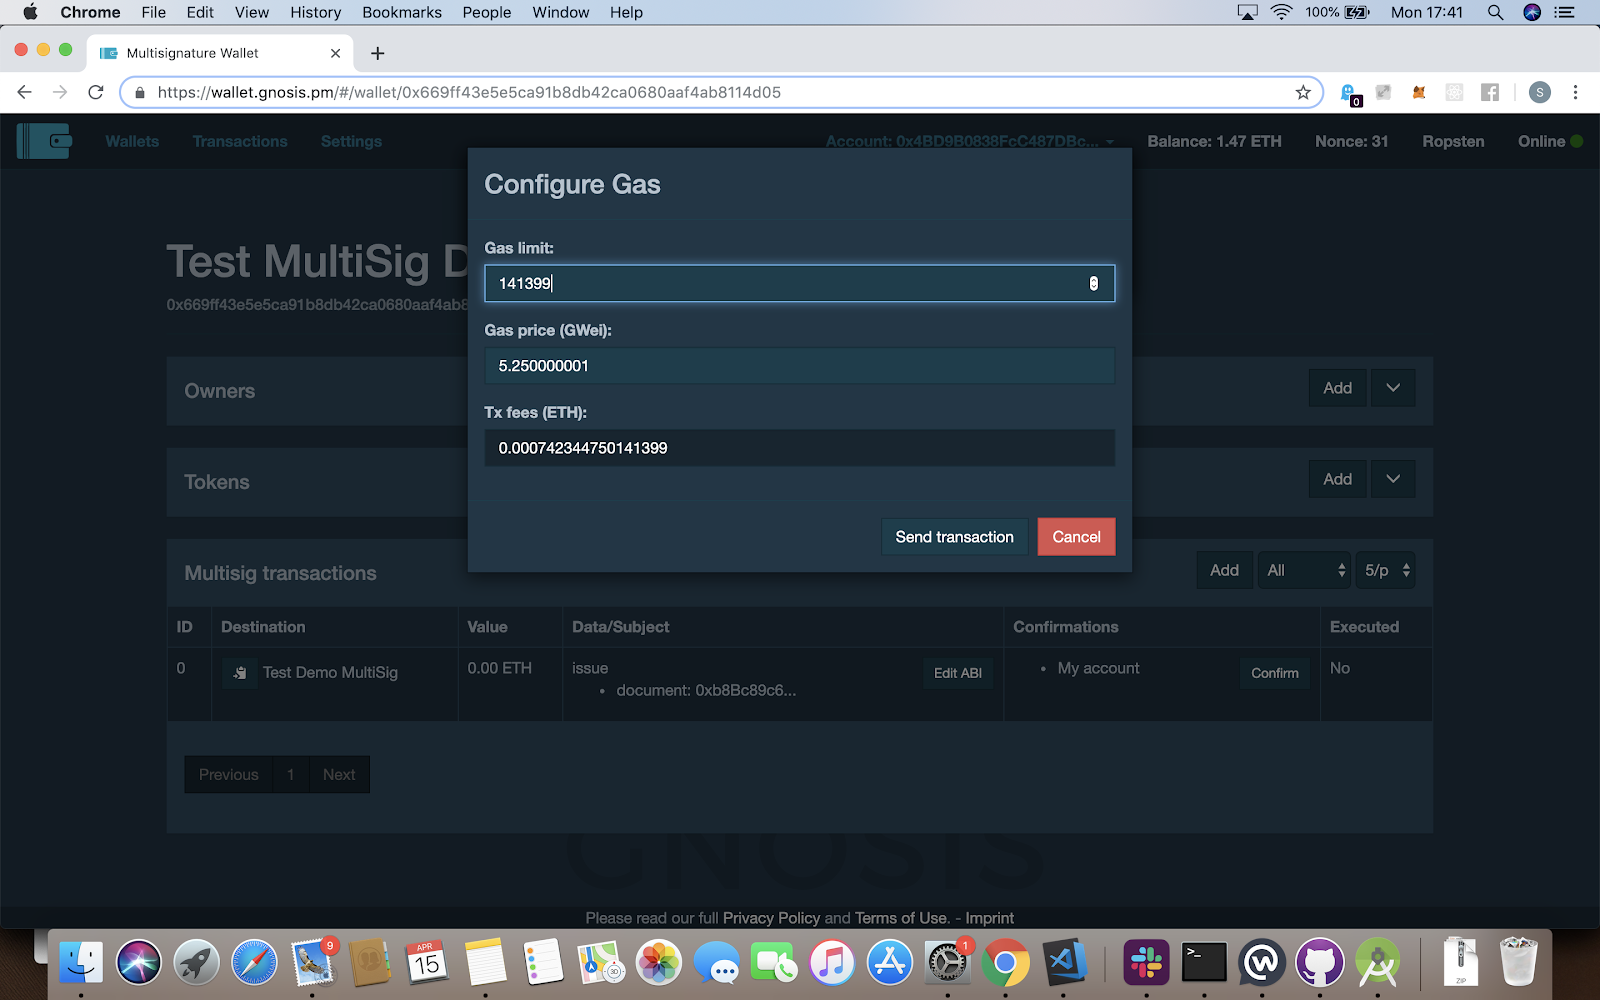Click the Gnosis wallet logo icon

pyautogui.click(x=44, y=141)
